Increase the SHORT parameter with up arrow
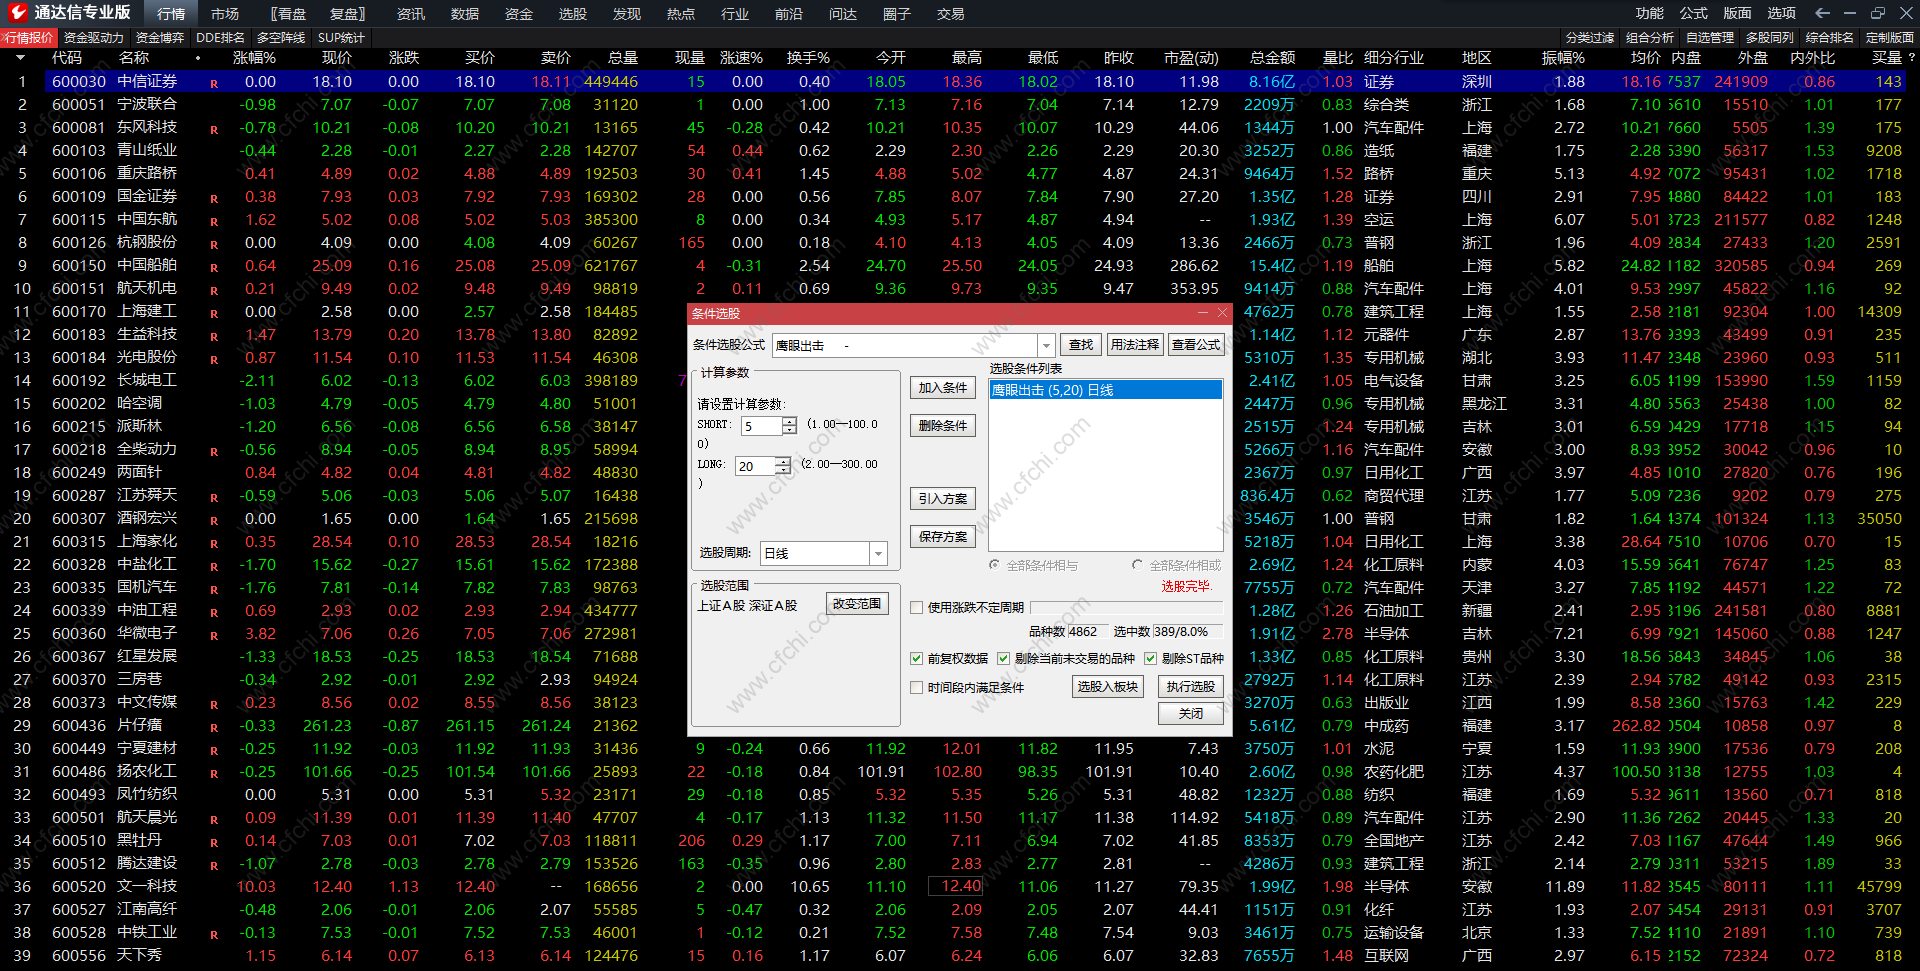The width and height of the screenshot is (1920, 971). click(x=789, y=421)
